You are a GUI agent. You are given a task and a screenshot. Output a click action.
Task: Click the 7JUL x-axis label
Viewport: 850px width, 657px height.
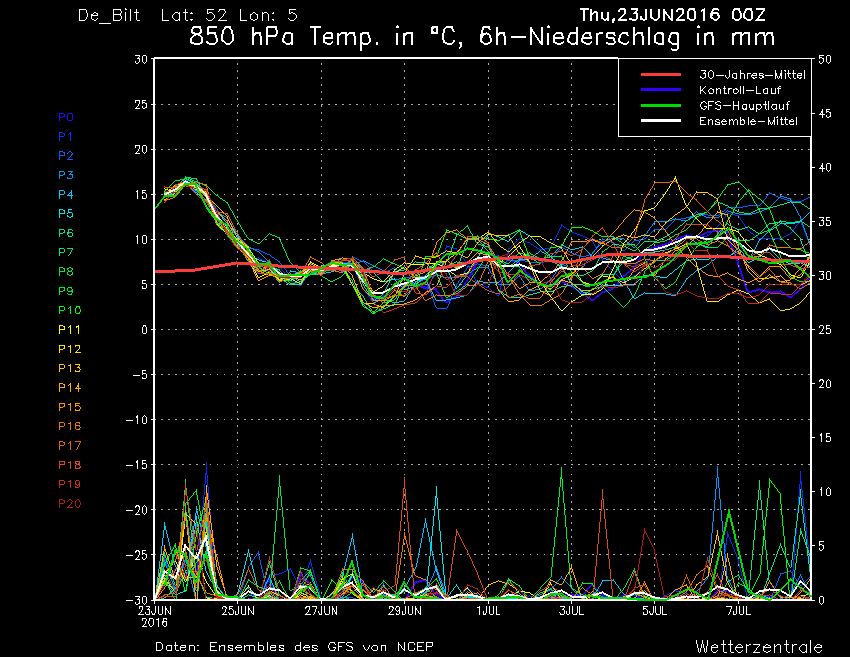(738, 611)
